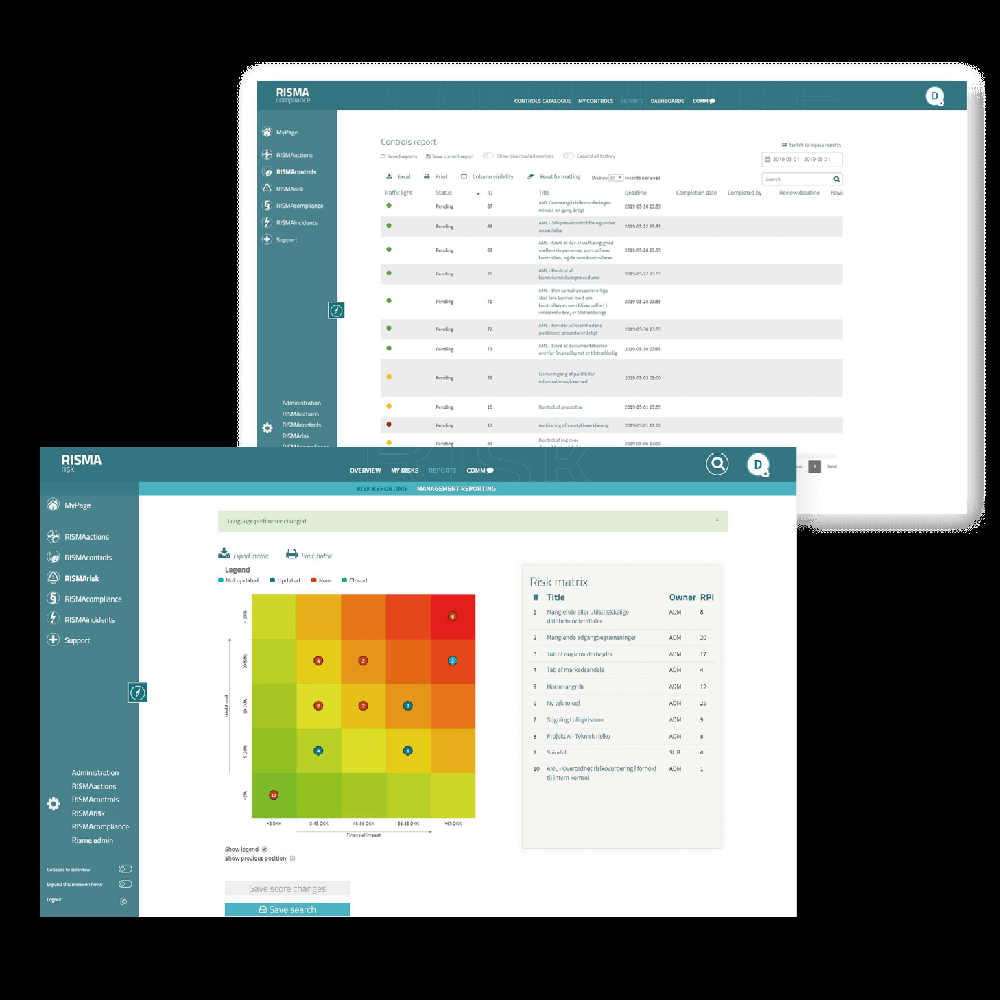This screenshot has width=1000, height=1000.
Task: Click the Support plus icon in risk window sidebar
Action: point(53,640)
